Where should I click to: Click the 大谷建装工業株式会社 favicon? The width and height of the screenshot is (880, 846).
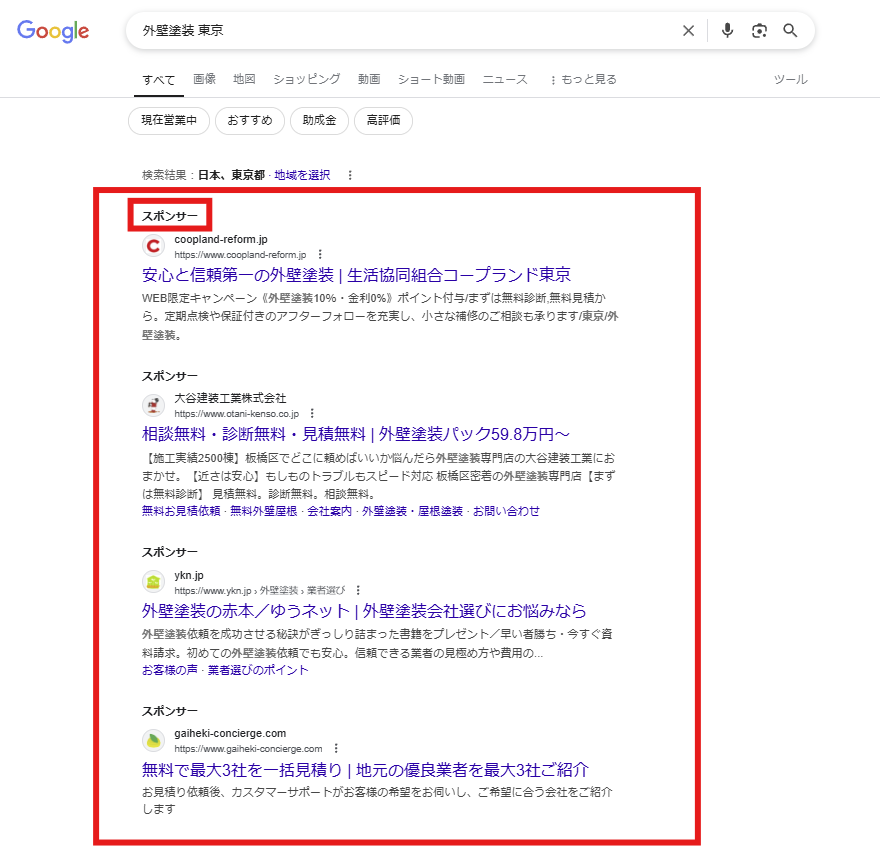(152, 405)
